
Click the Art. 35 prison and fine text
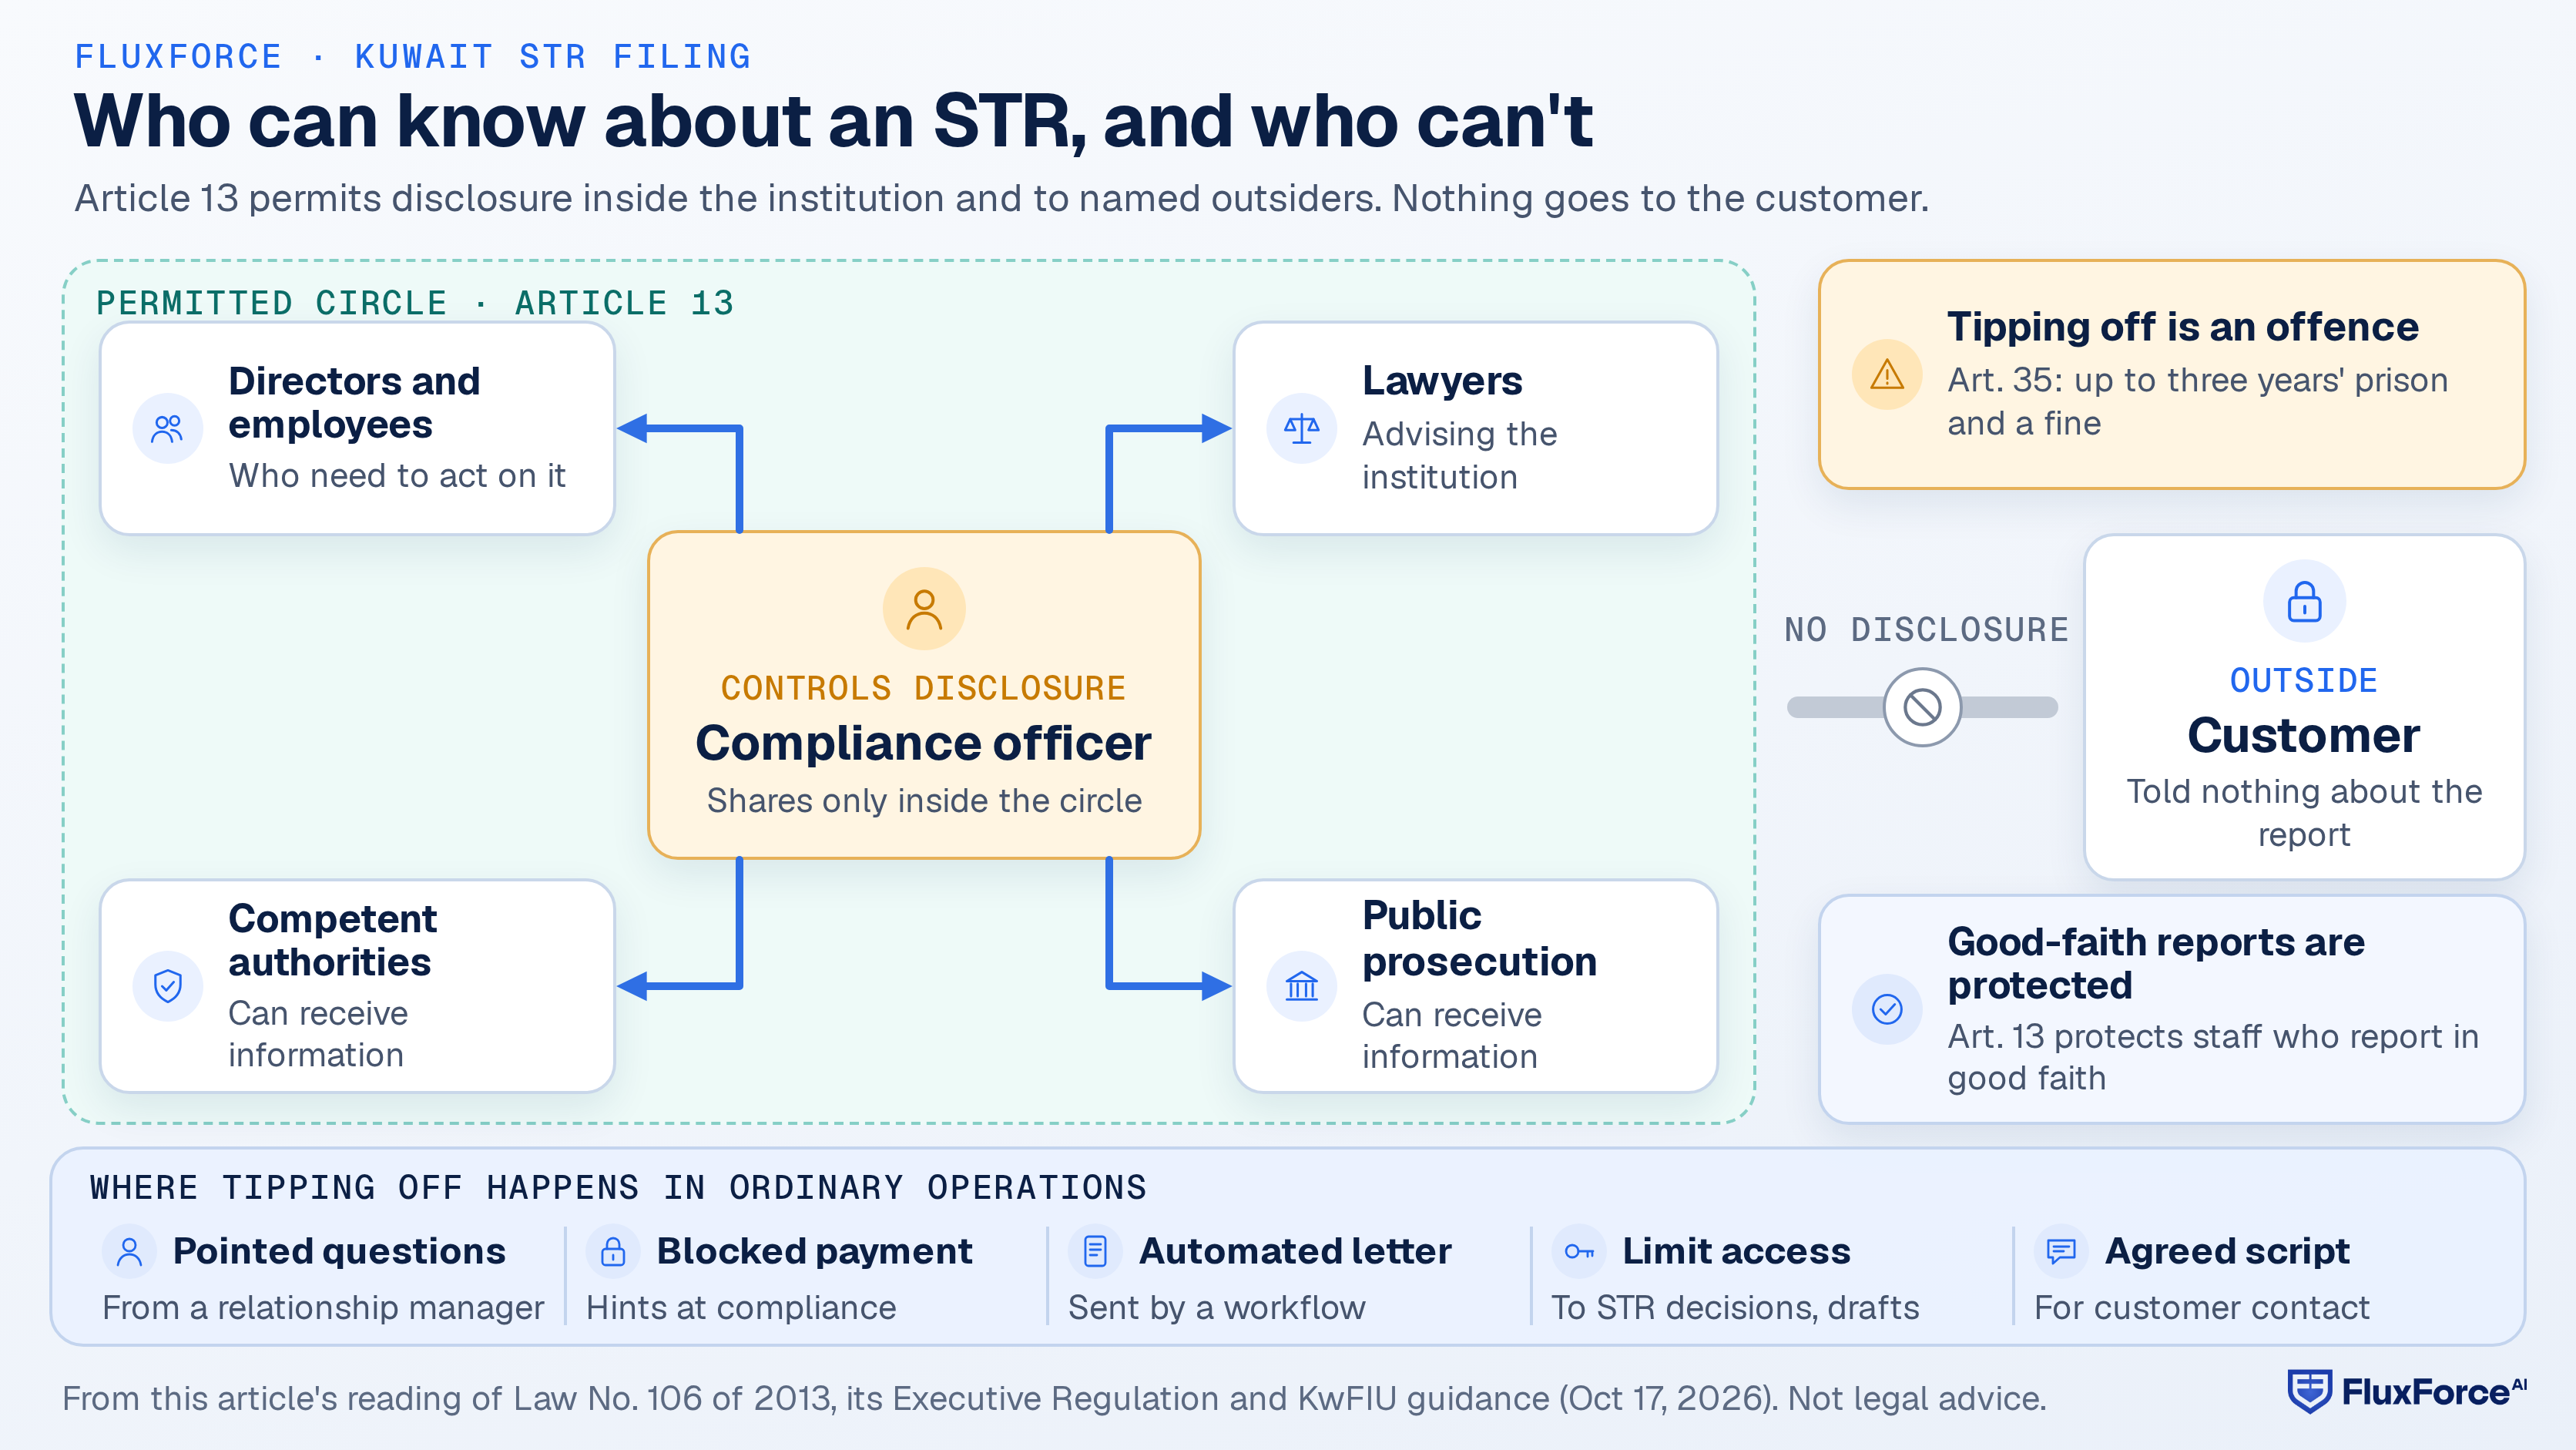pyautogui.click(x=2197, y=401)
